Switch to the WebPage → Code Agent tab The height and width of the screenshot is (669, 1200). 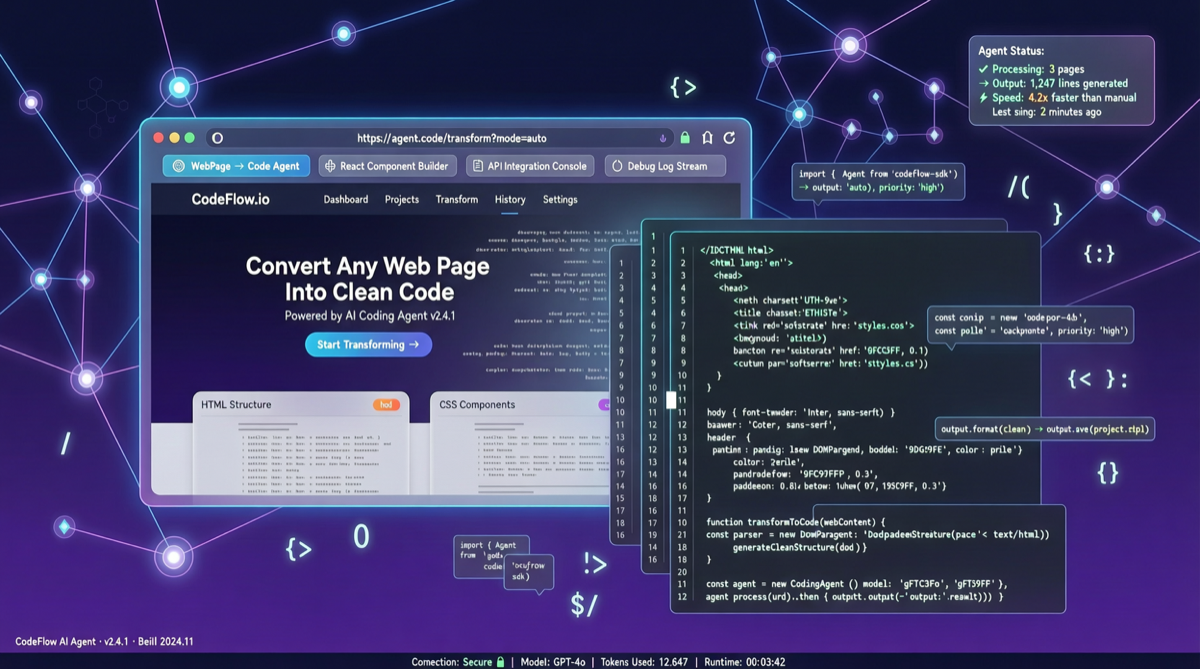tap(236, 166)
